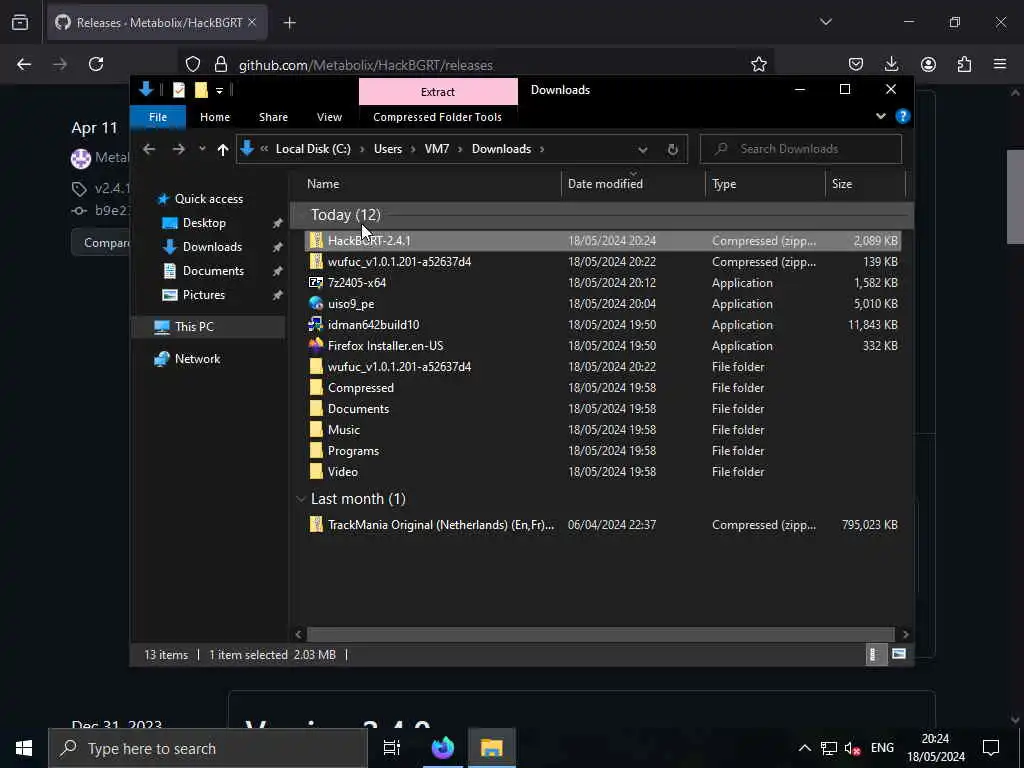Open the address bar history dropdown
The image size is (1024, 768).
(x=643, y=150)
